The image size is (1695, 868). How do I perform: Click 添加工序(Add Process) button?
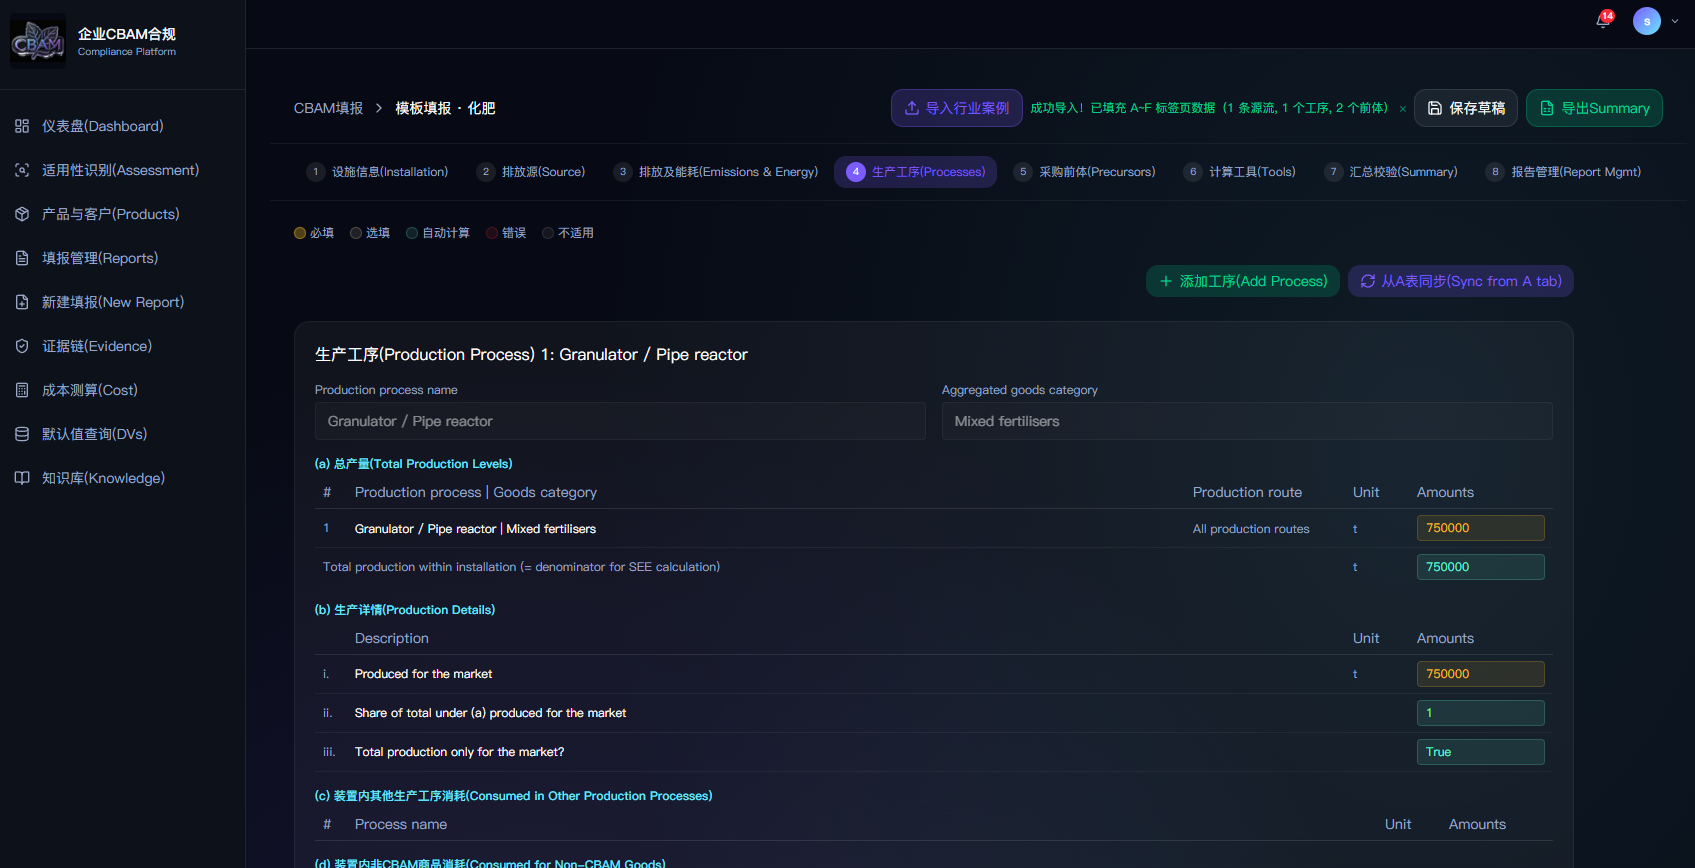(x=1243, y=281)
